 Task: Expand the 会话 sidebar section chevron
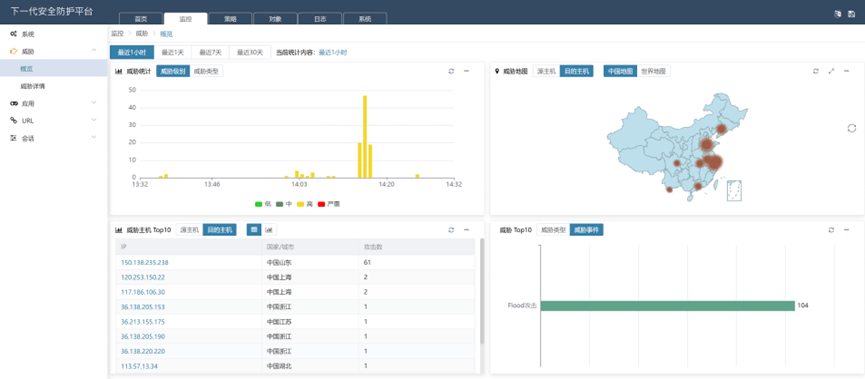pyautogui.click(x=94, y=137)
